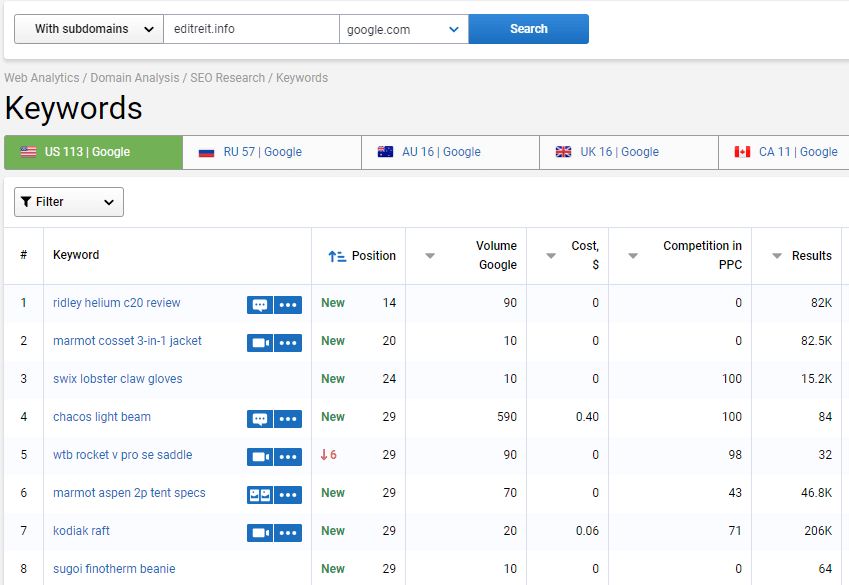This screenshot has width=849, height=585.
Task: Open the kodiak raft keyword link
Action: [81, 530]
